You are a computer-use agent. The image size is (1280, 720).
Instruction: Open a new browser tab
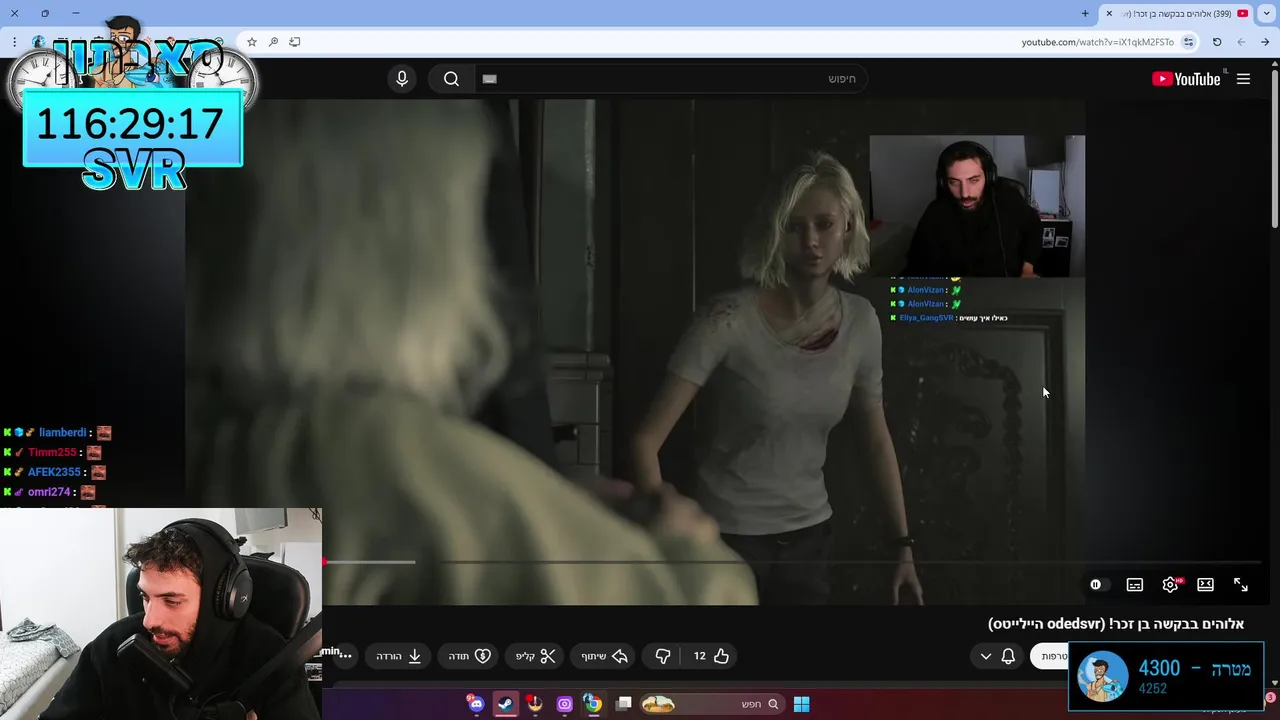1085,13
